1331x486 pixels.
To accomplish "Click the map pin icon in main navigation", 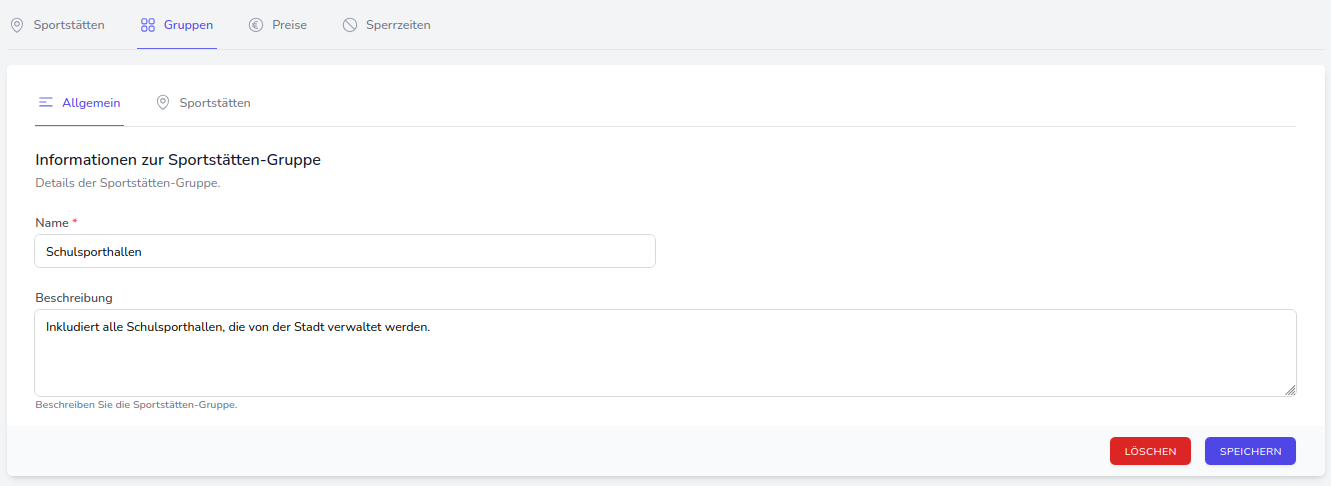I will coord(17,25).
